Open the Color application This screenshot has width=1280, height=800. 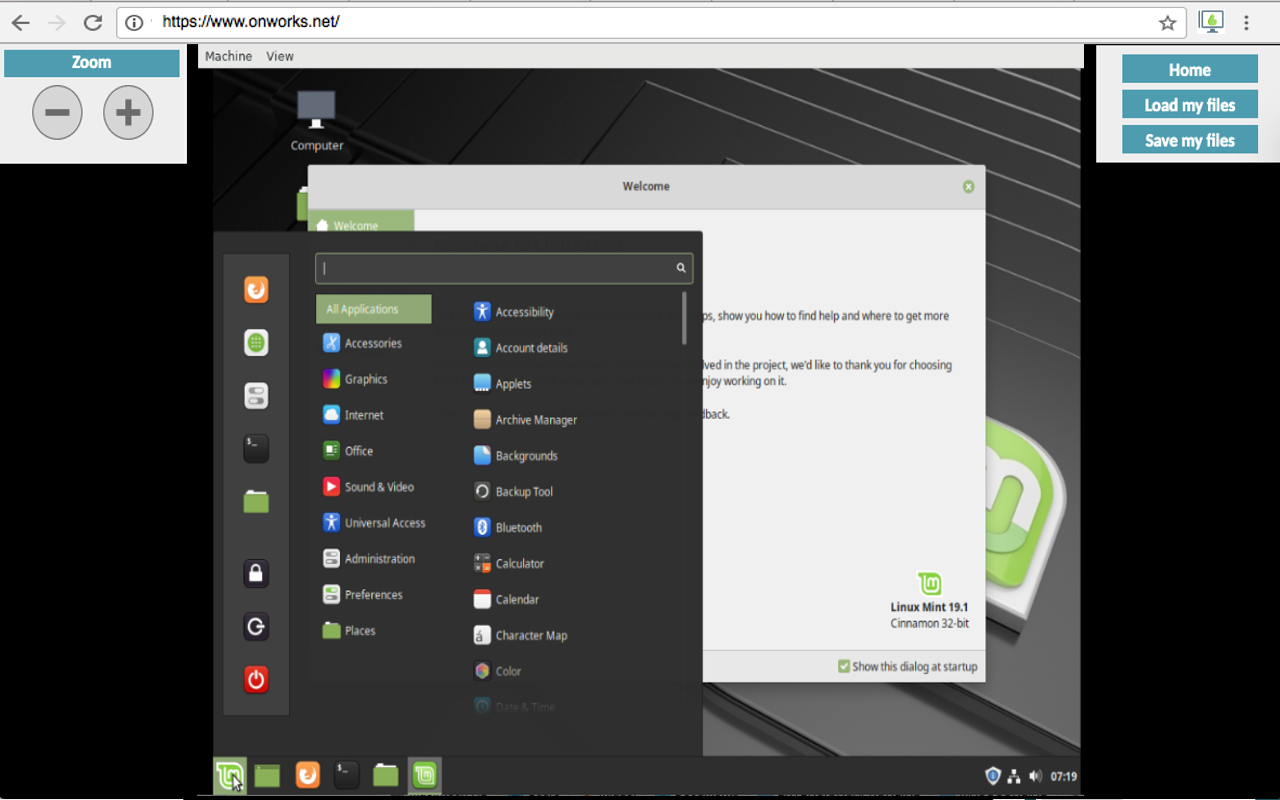498,672
